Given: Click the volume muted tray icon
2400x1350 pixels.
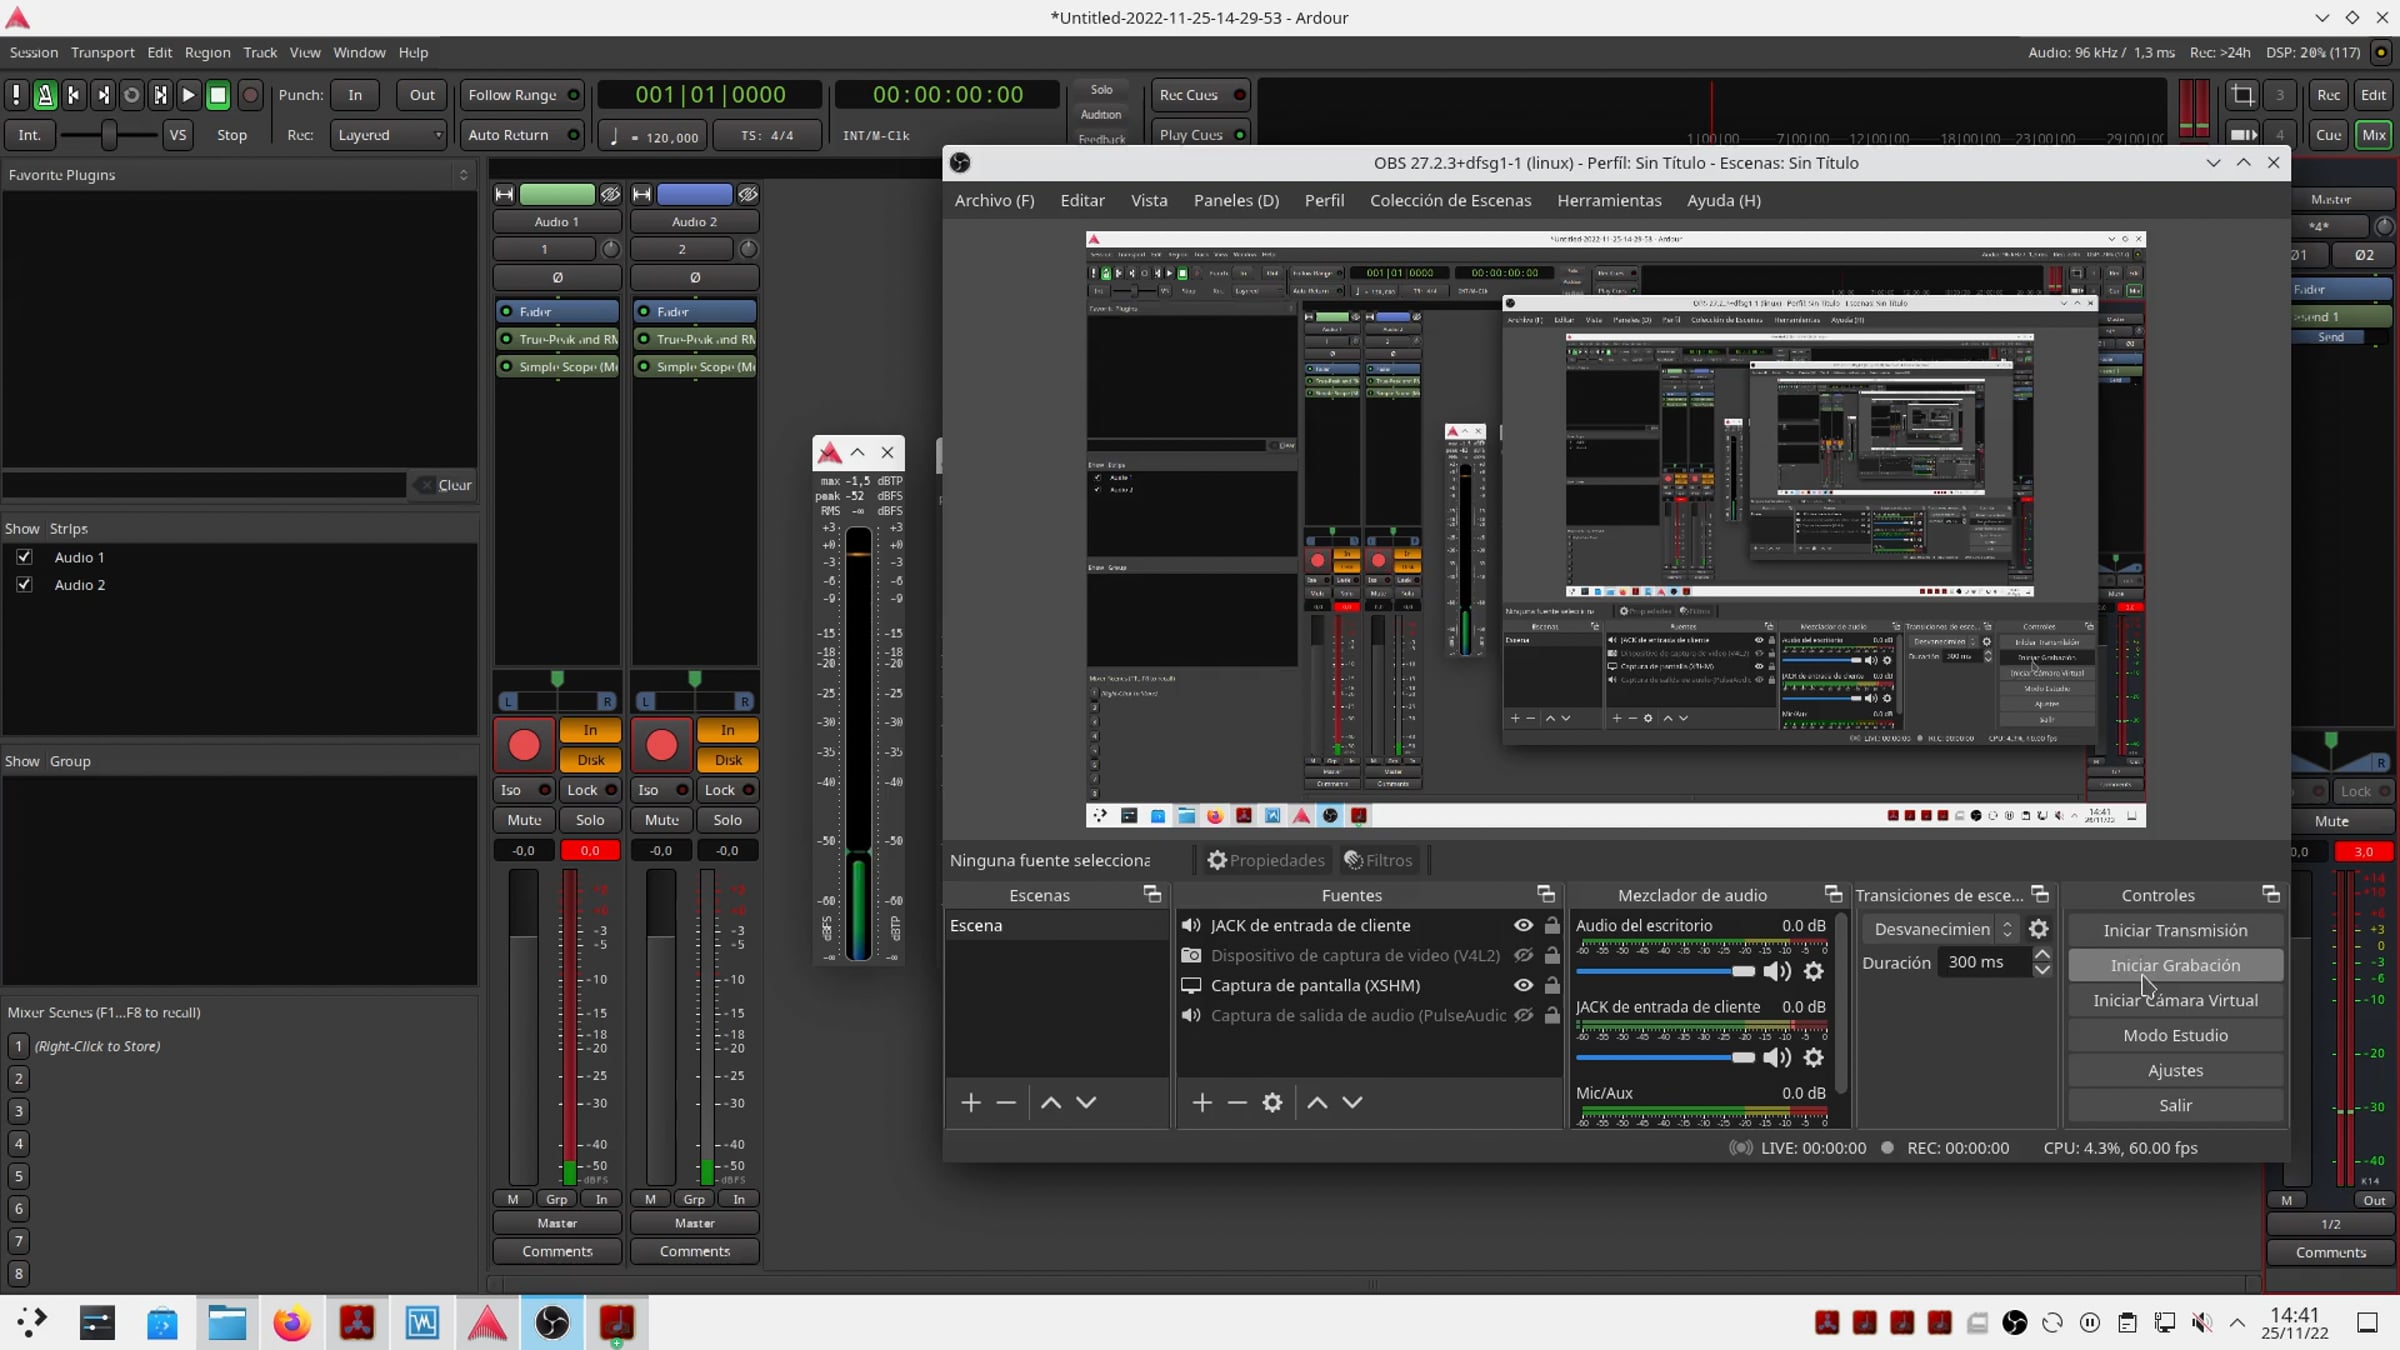Looking at the screenshot, I should (2202, 1323).
